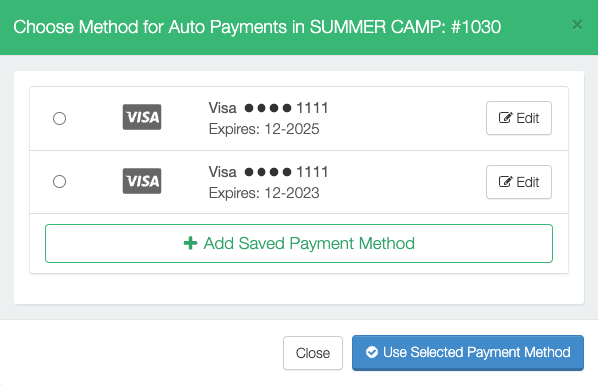The height and width of the screenshot is (385, 598).
Task: Click the green plus icon
Action: 190,243
